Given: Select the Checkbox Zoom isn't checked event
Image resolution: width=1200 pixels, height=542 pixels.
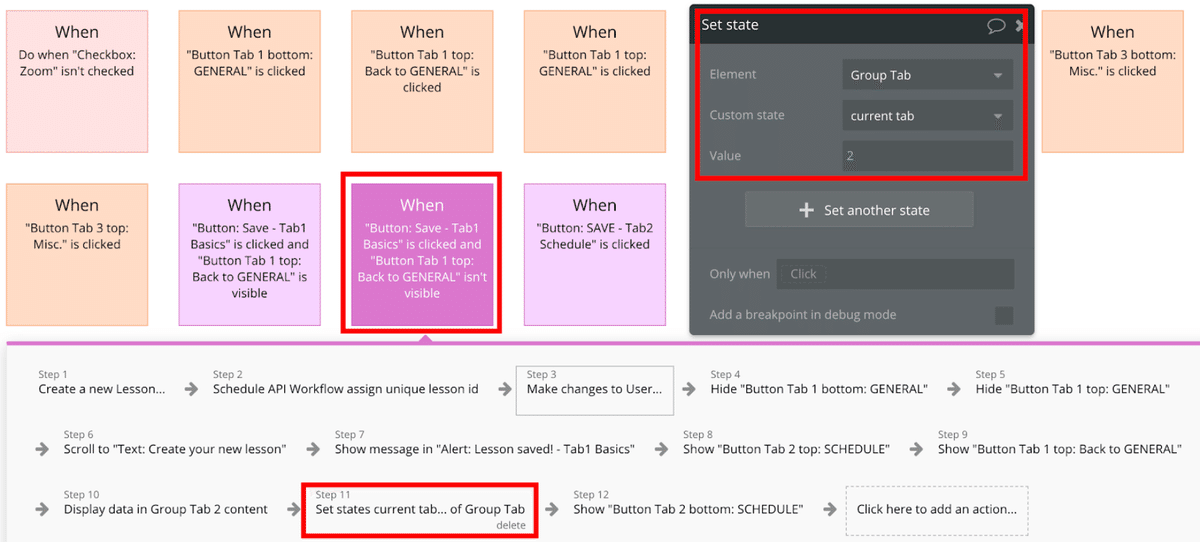Looking at the screenshot, I should (x=77, y=82).
